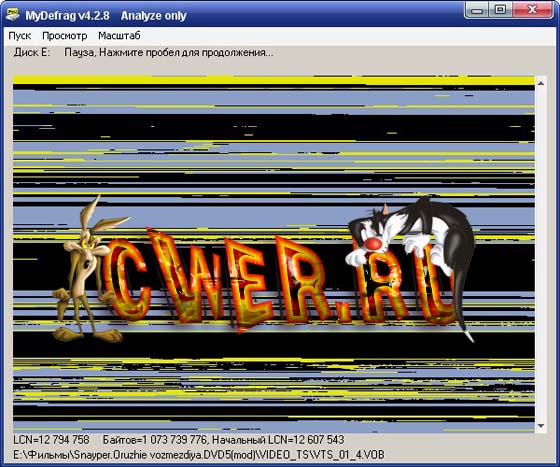Open the Просмотр menu

(65, 36)
